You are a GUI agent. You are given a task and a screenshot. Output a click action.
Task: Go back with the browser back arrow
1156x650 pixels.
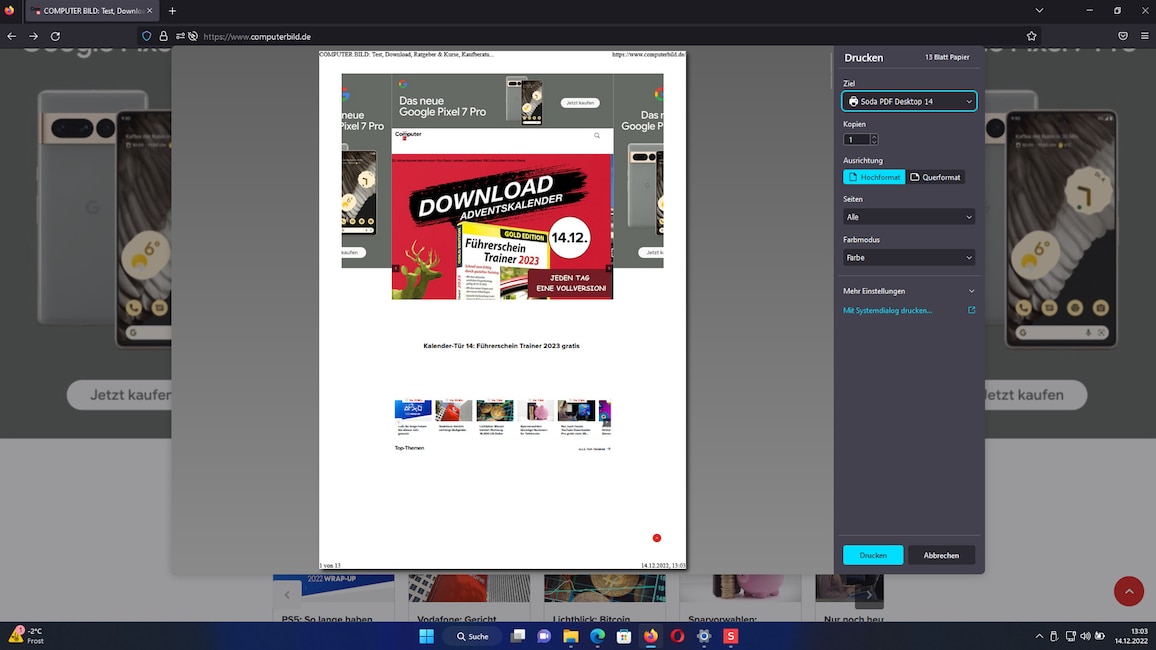pyautogui.click(x=12, y=36)
